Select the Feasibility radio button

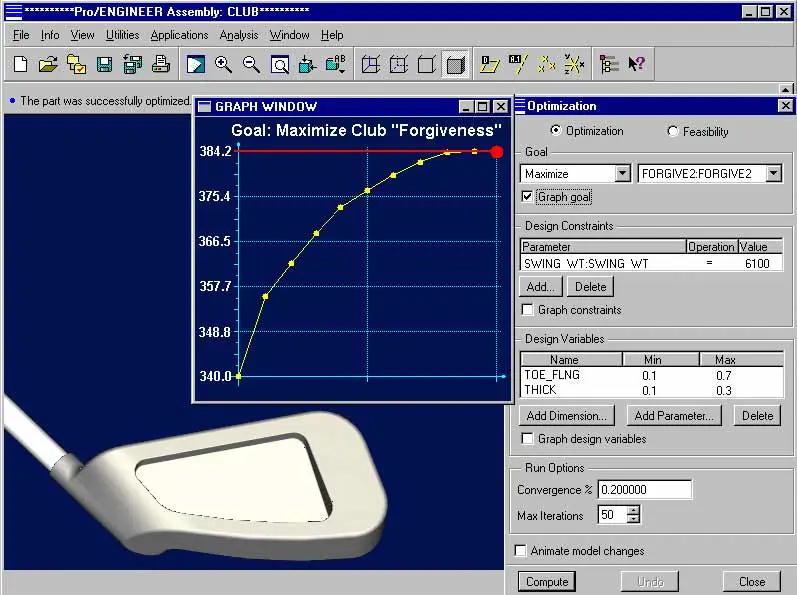point(672,132)
